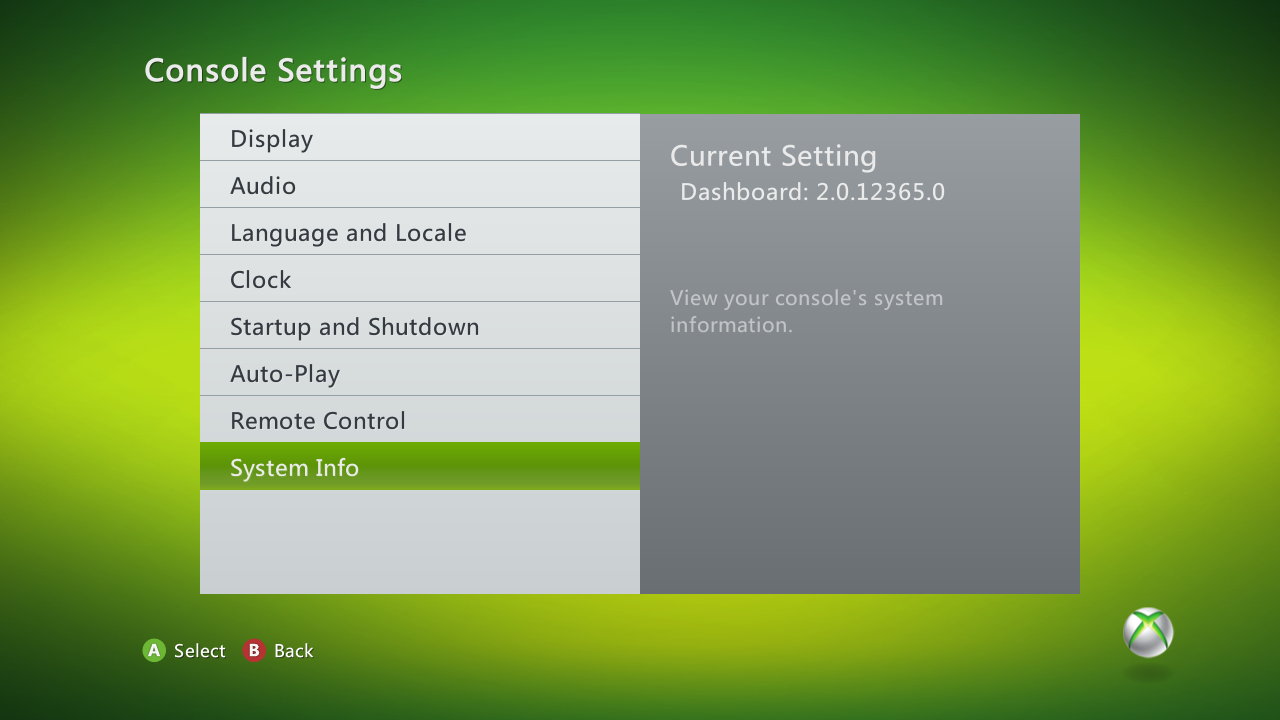
Task: Open Startup and Shutdown settings
Action: [420, 326]
